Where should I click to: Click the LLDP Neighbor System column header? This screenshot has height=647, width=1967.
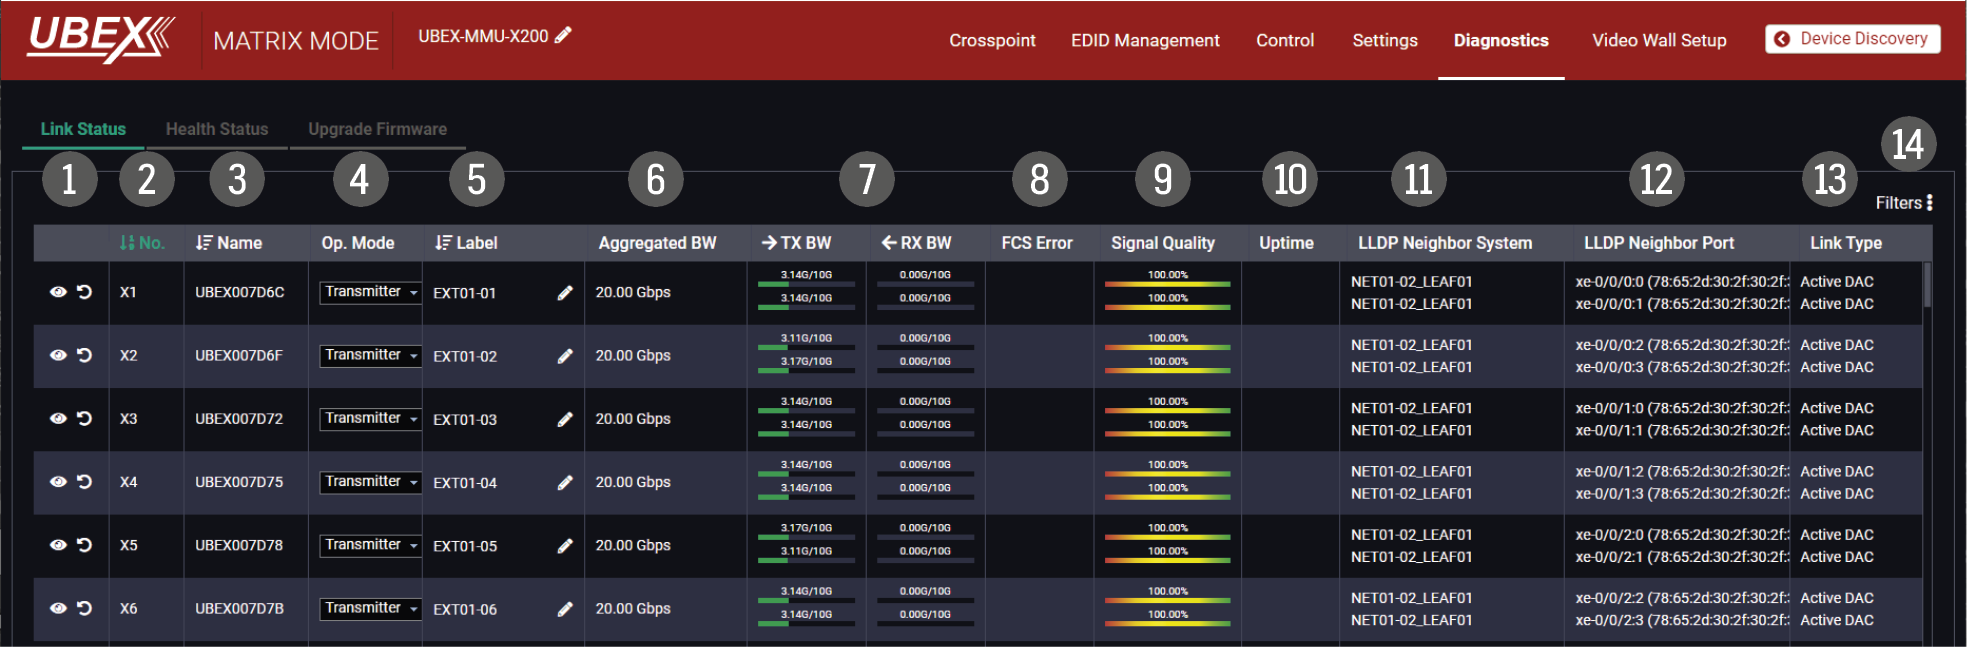[x=1445, y=243]
